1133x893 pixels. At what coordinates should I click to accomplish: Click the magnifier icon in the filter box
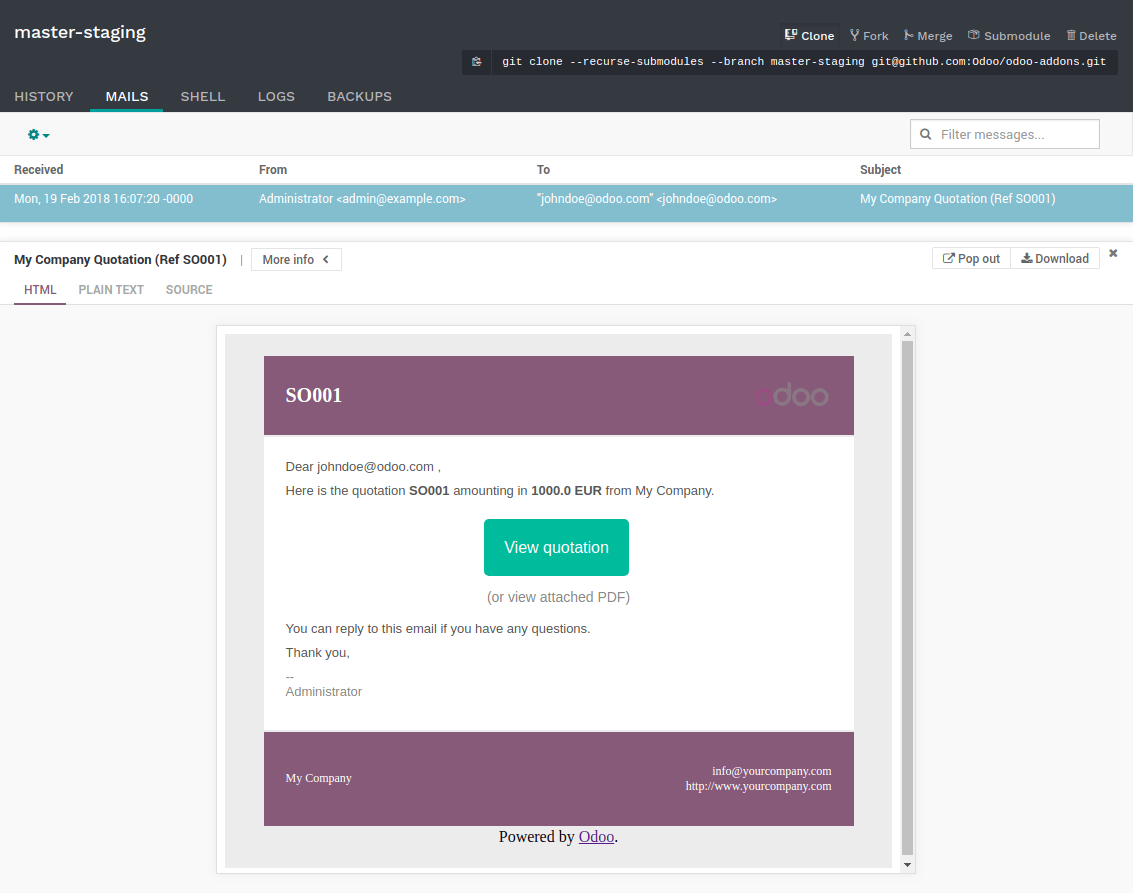click(x=925, y=133)
